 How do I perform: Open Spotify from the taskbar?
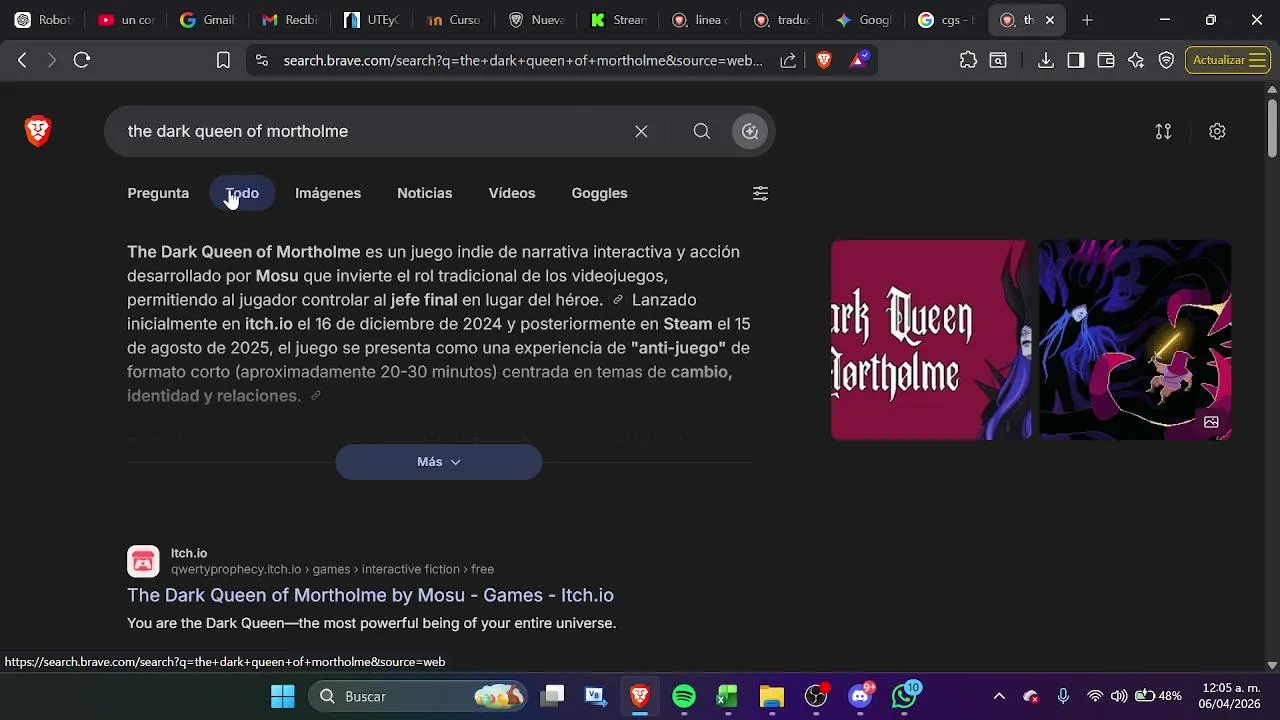pos(684,696)
